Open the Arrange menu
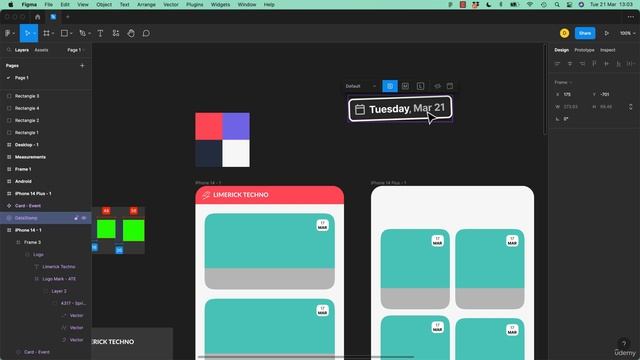Image resolution: width=640 pixels, height=360 pixels. tap(146, 4)
